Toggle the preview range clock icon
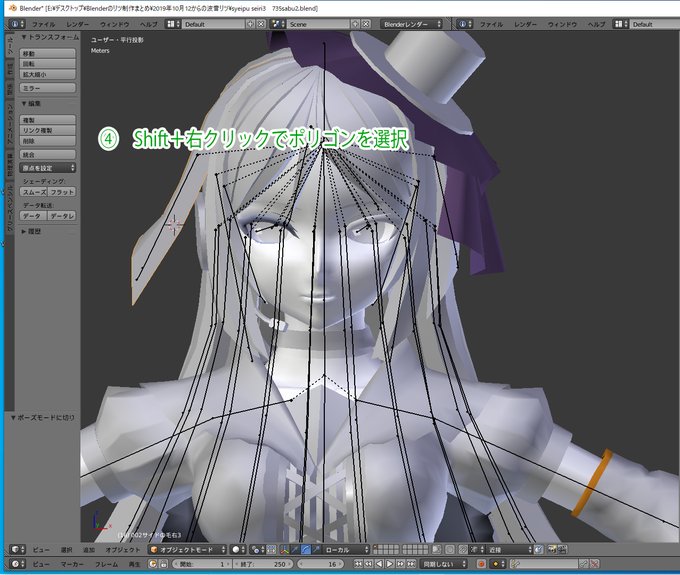This screenshot has height=575, width=680. (x=153, y=564)
